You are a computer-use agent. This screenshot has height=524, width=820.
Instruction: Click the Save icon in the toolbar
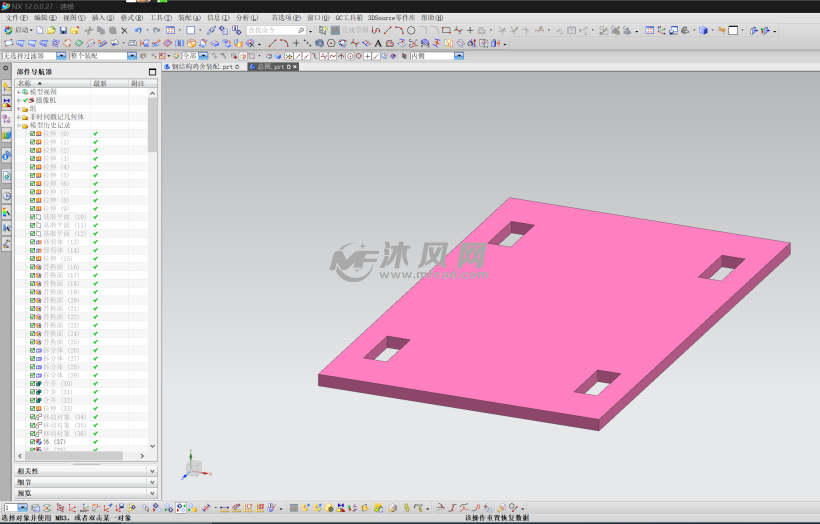pos(63,31)
